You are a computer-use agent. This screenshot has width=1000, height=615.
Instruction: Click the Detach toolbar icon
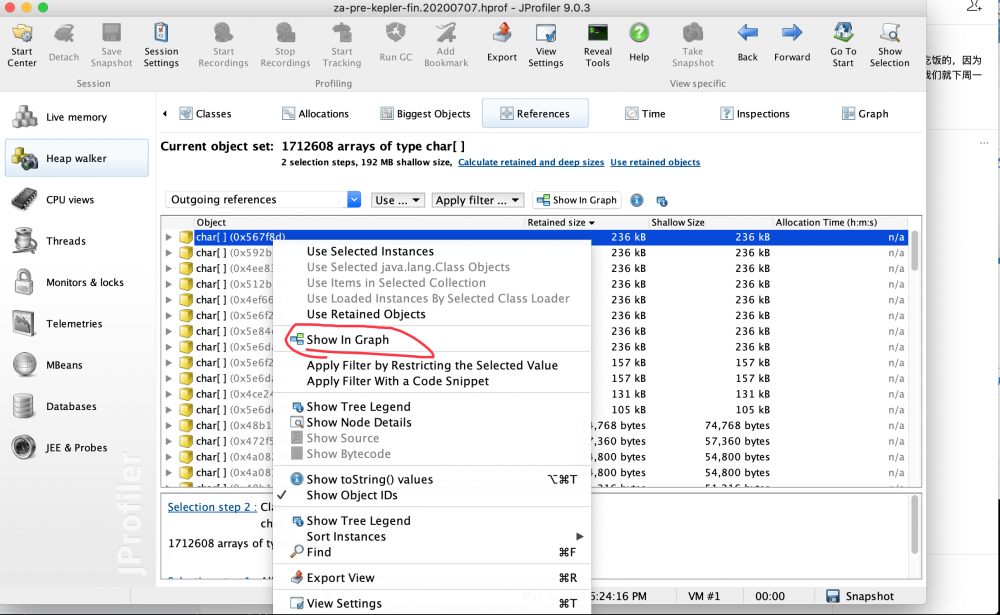tap(64, 45)
